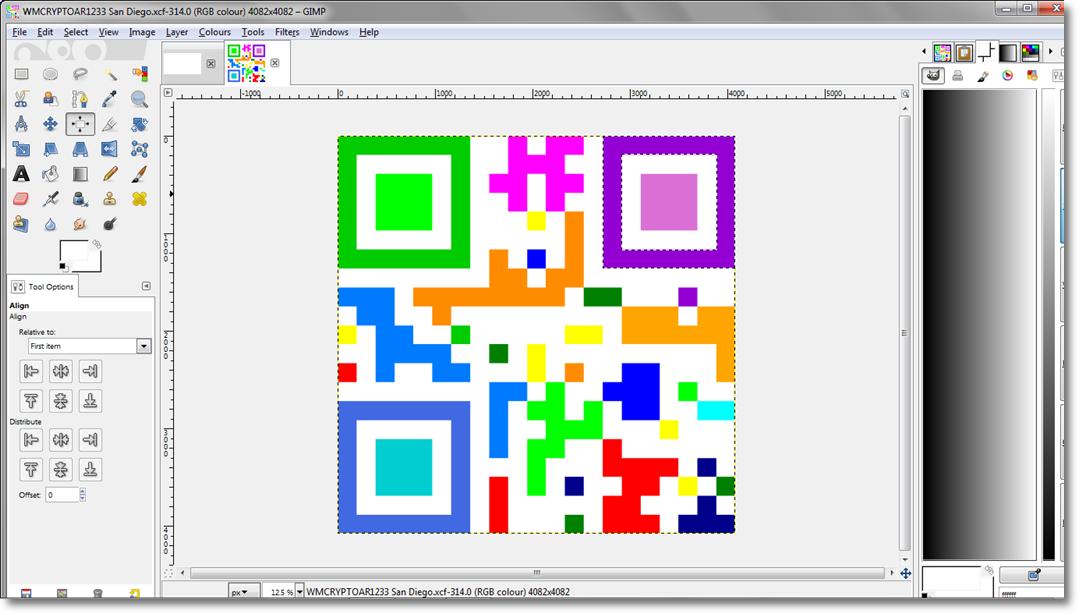Close the QR code image tab
The height and width of the screenshot is (615, 1080).
click(x=275, y=63)
